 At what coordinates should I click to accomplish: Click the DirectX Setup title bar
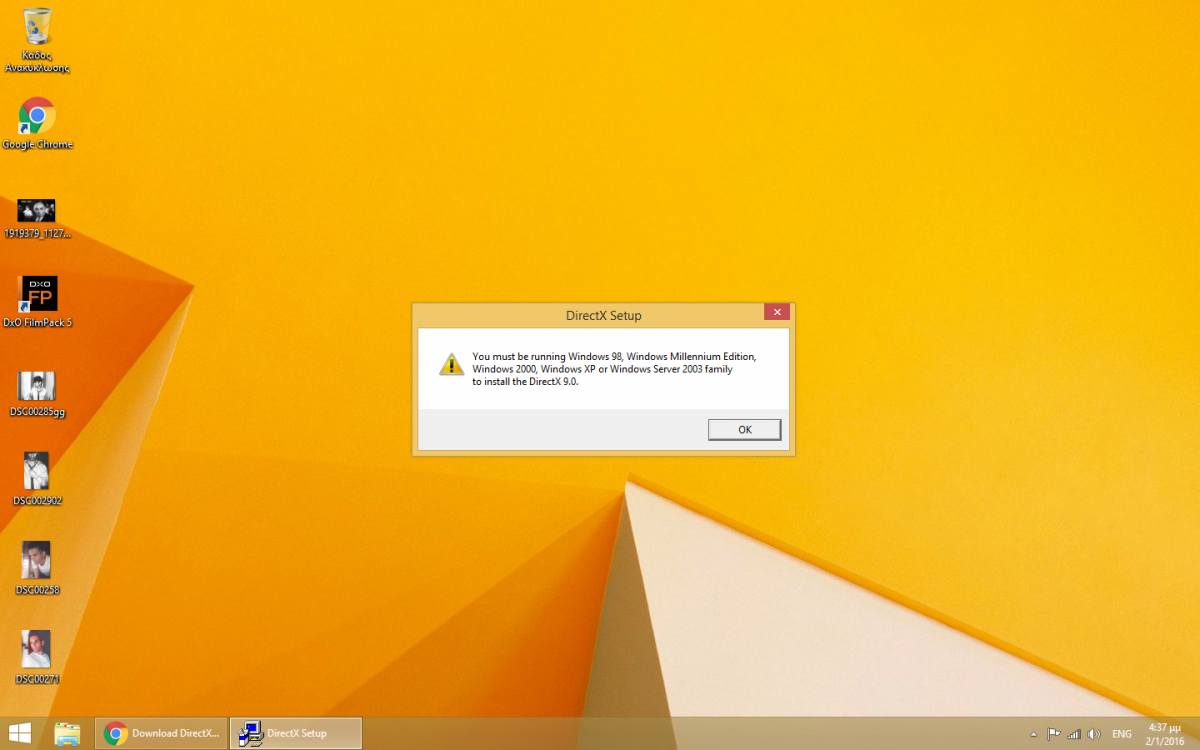(x=603, y=315)
